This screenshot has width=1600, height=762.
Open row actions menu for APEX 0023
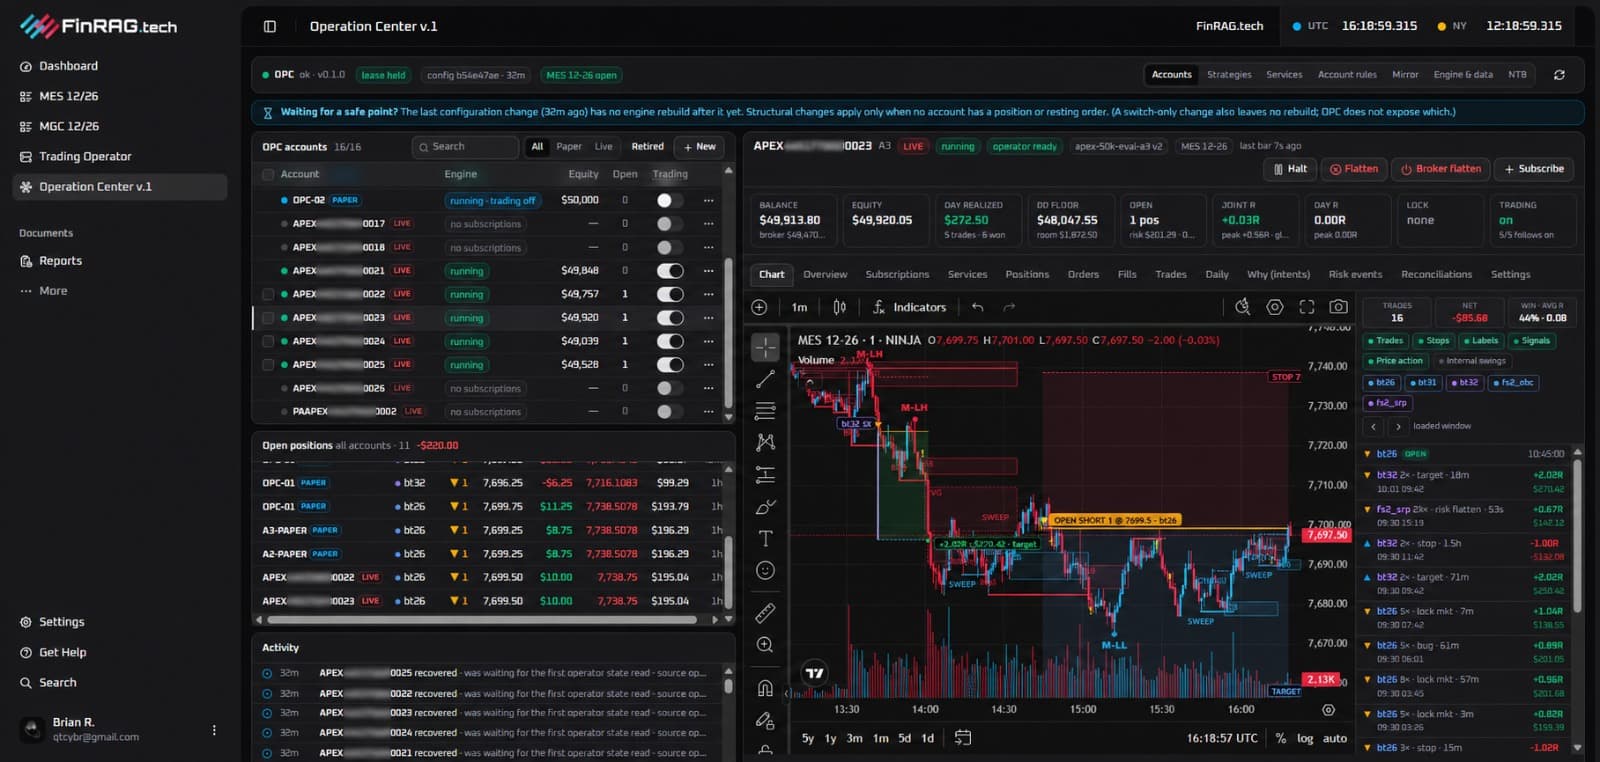(x=709, y=318)
